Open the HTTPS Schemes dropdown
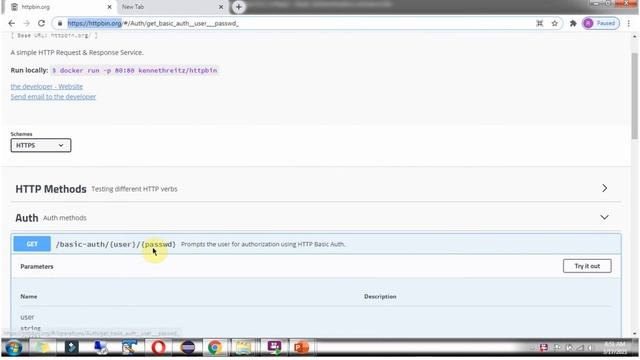640x360 pixels. pos(41,145)
